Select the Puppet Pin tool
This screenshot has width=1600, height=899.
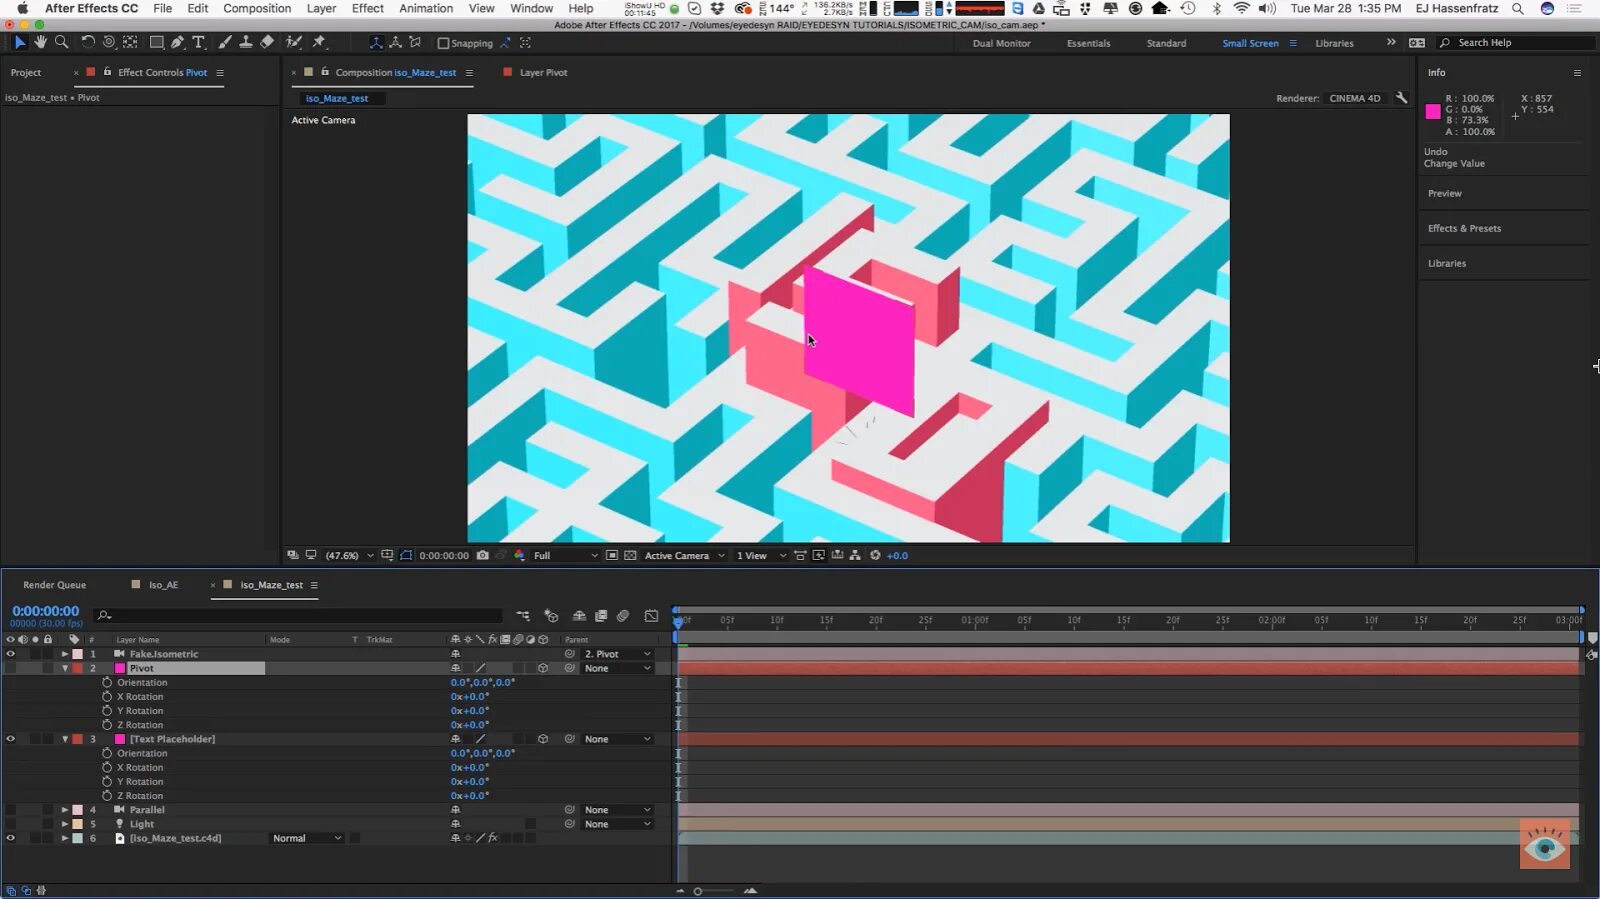(320, 42)
